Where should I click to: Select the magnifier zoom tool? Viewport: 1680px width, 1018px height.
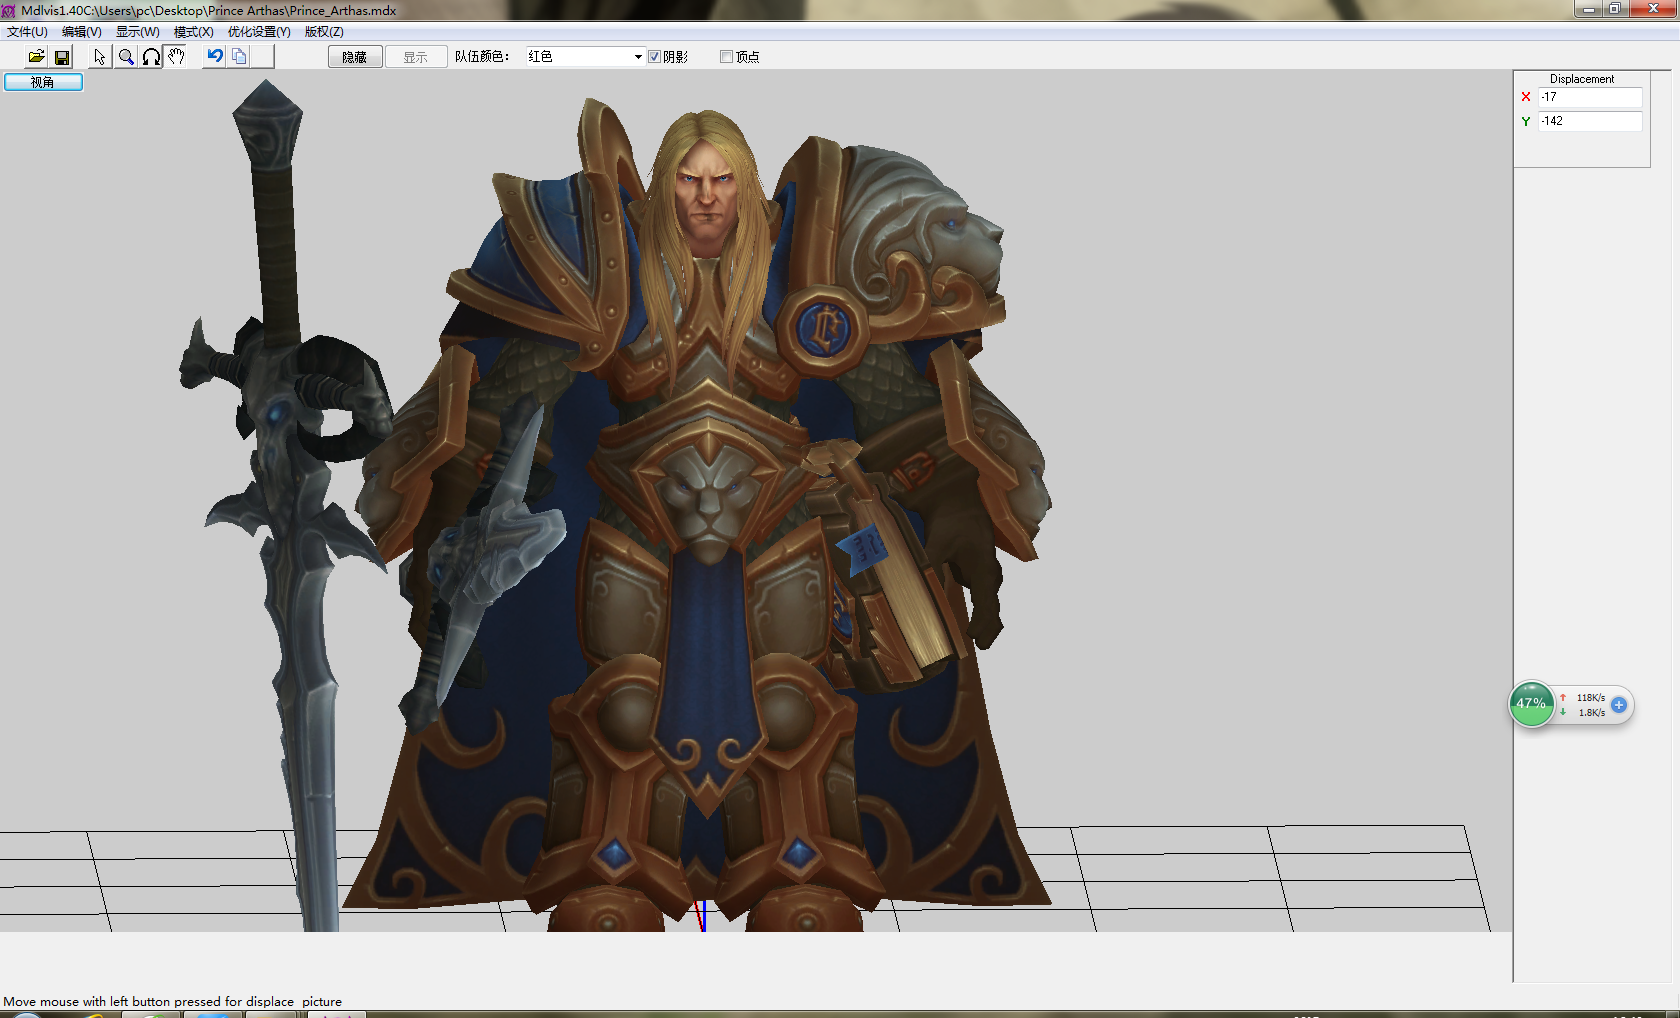tap(126, 57)
